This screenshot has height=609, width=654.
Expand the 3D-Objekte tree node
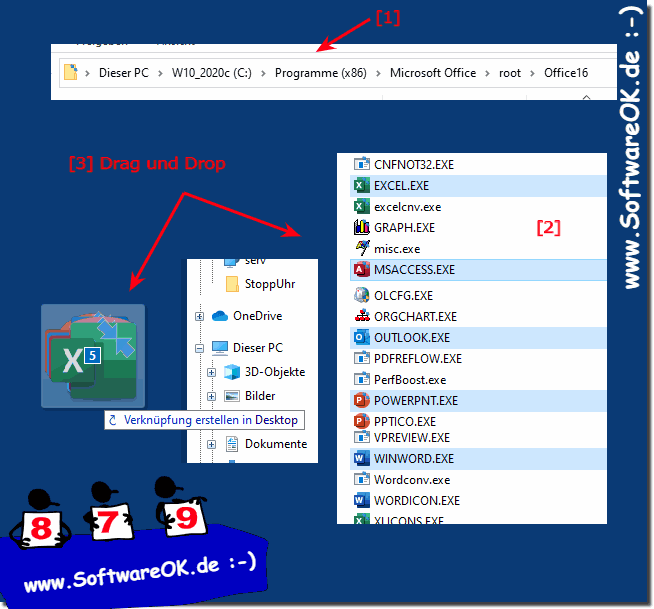pyautogui.click(x=211, y=372)
